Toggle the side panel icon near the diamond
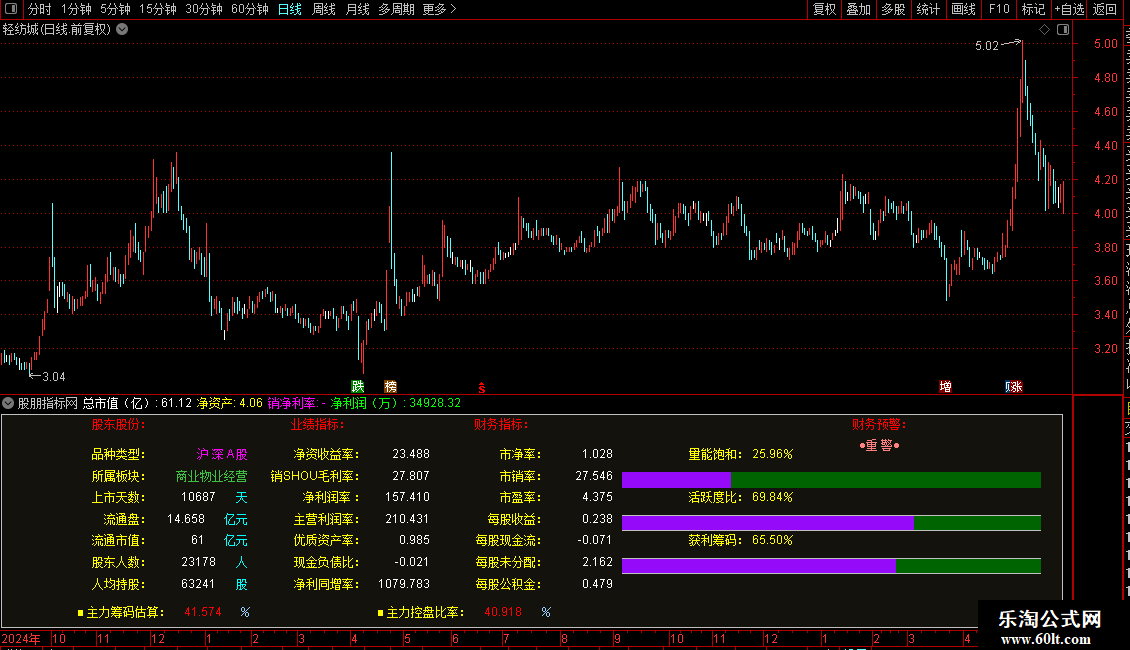The height and width of the screenshot is (650, 1130). (x=1063, y=30)
